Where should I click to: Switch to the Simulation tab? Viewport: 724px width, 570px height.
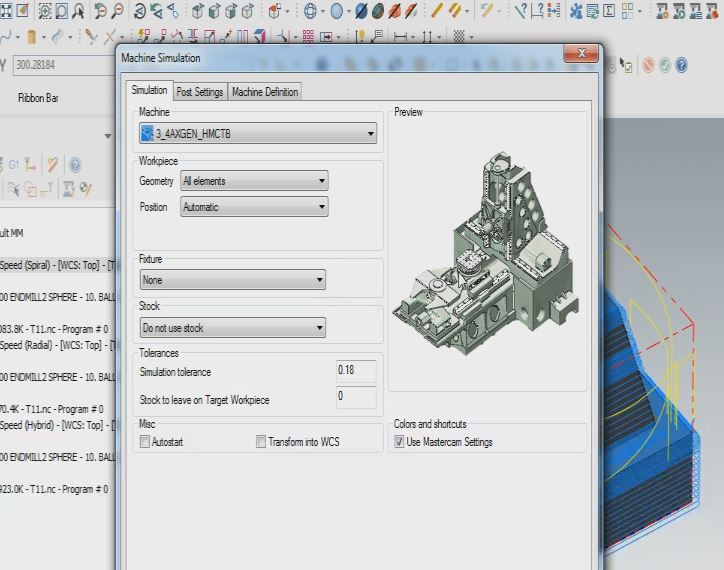[149, 90]
